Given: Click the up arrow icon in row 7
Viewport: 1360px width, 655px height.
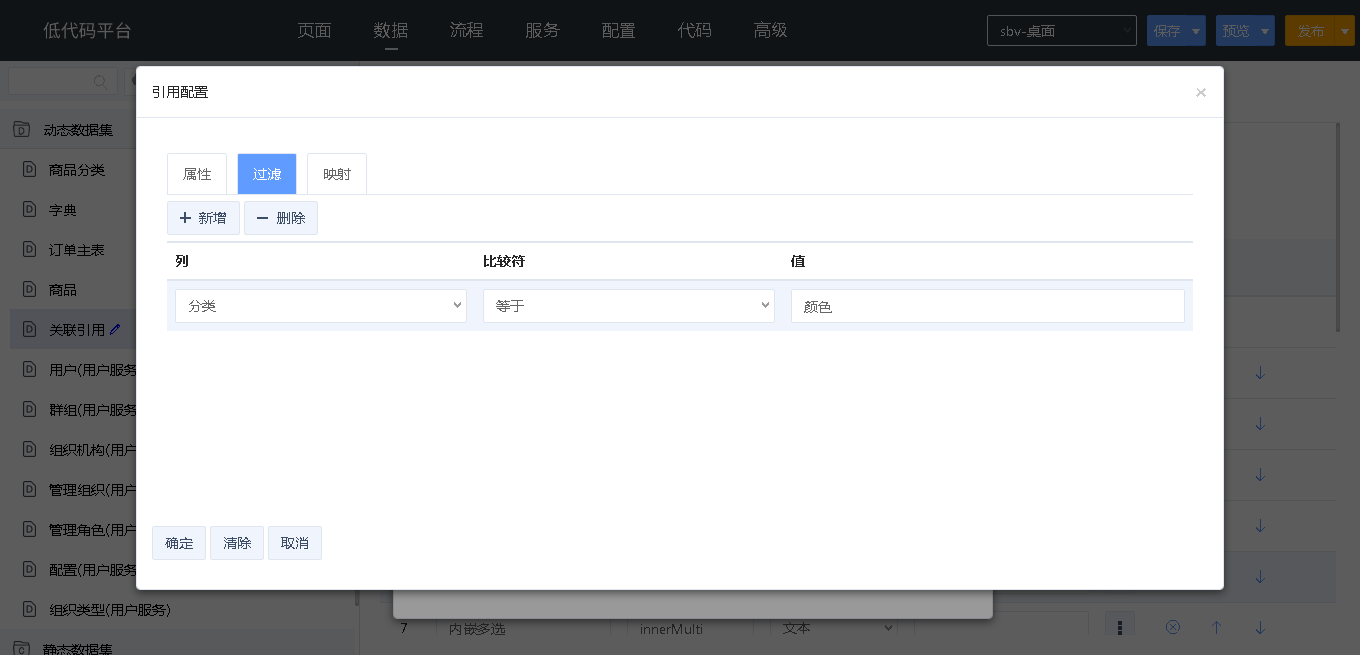Looking at the screenshot, I should point(1217,627).
